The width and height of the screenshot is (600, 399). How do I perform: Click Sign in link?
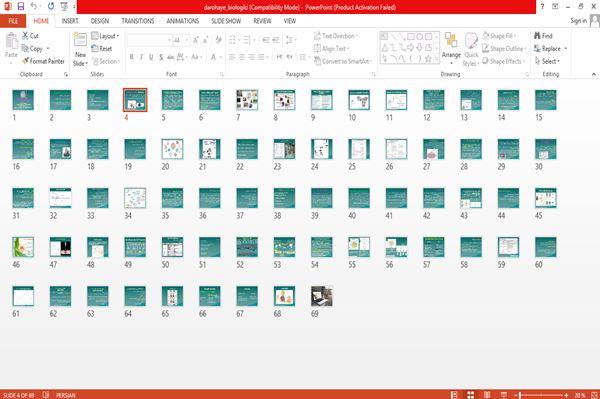[x=578, y=21]
